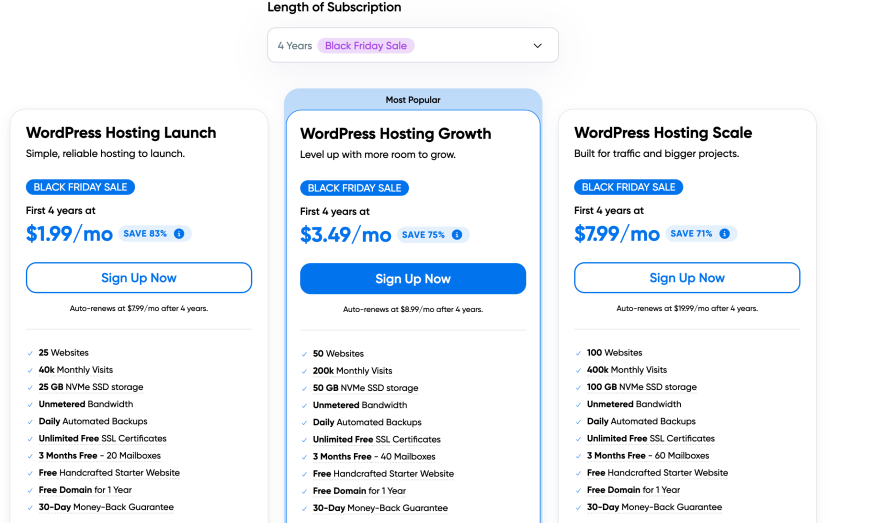The width and height of the screenshot is (884, 523).
Task: Click the Scale plan BLACK FRIDAY SALE badge
Action: [x=628, y=187]
